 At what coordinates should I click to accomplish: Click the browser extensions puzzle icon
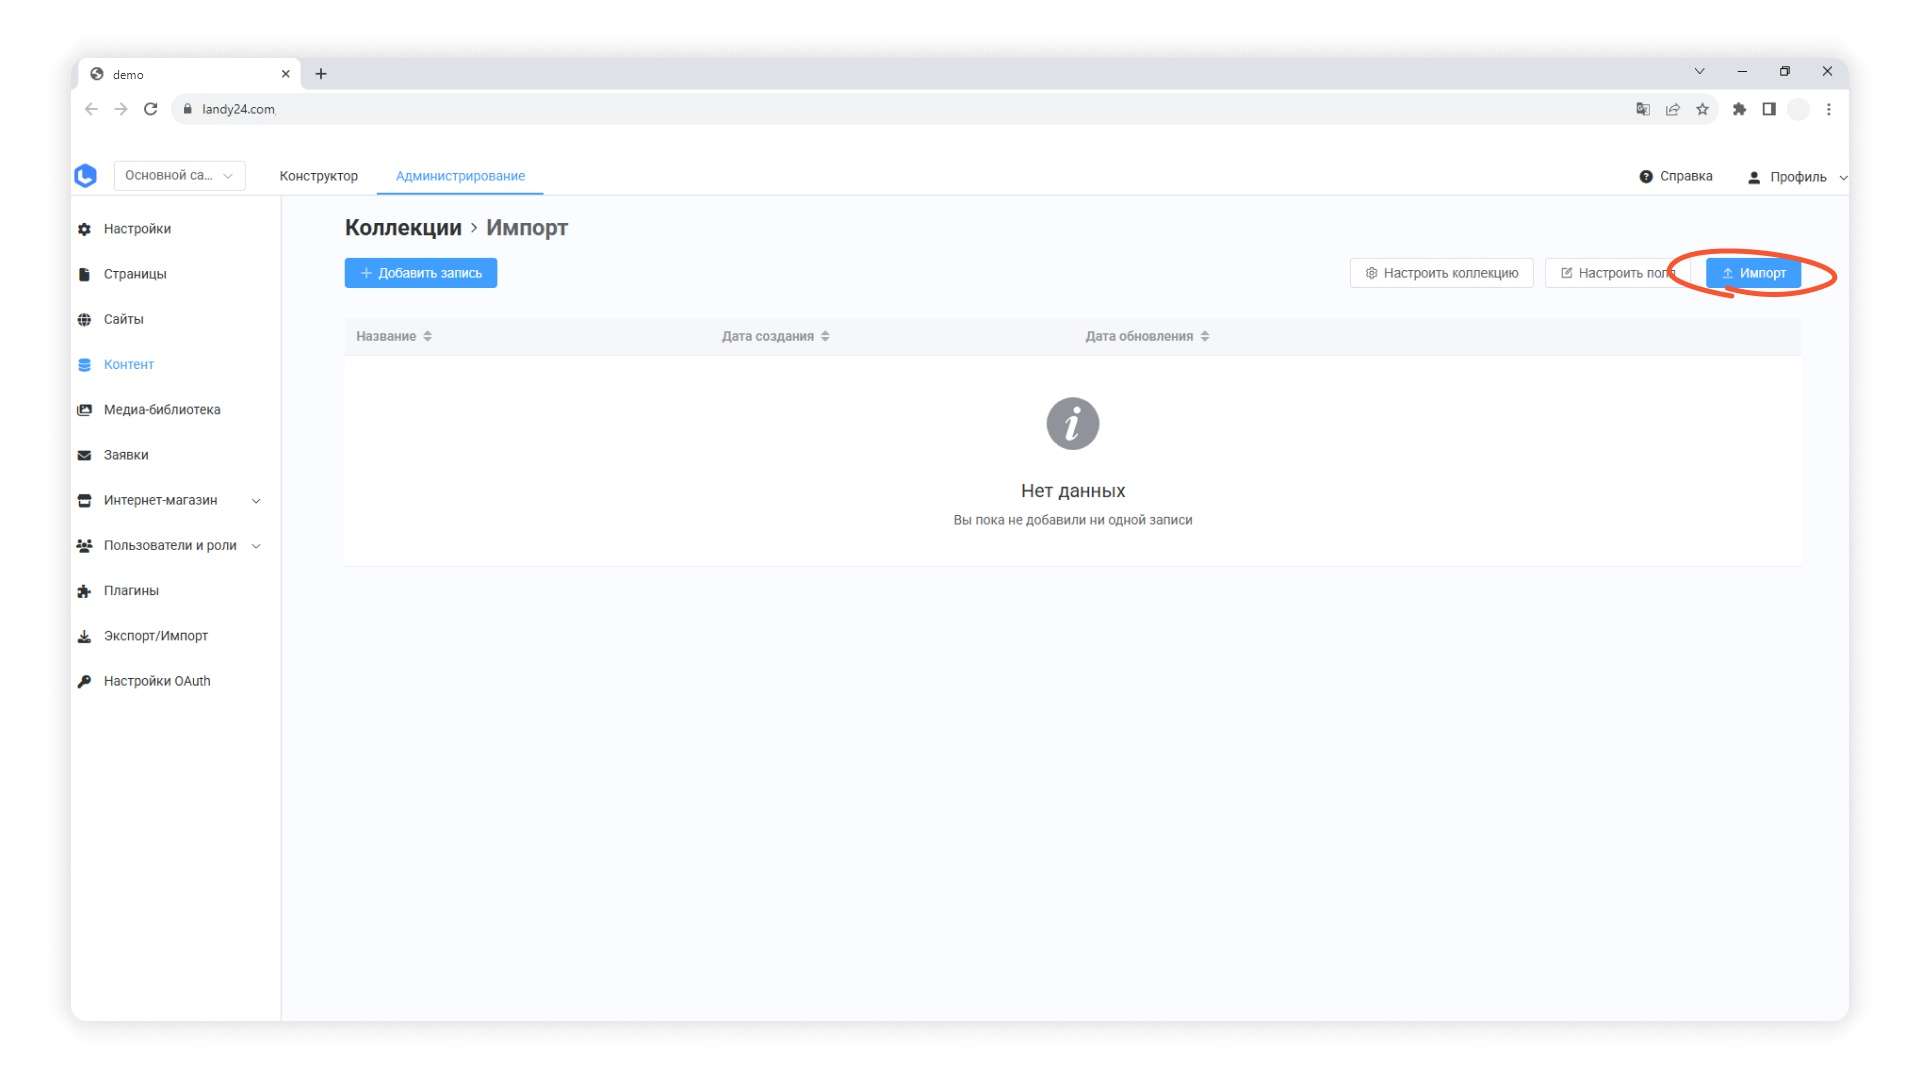pyautogui.click(x=1739, y=109)
